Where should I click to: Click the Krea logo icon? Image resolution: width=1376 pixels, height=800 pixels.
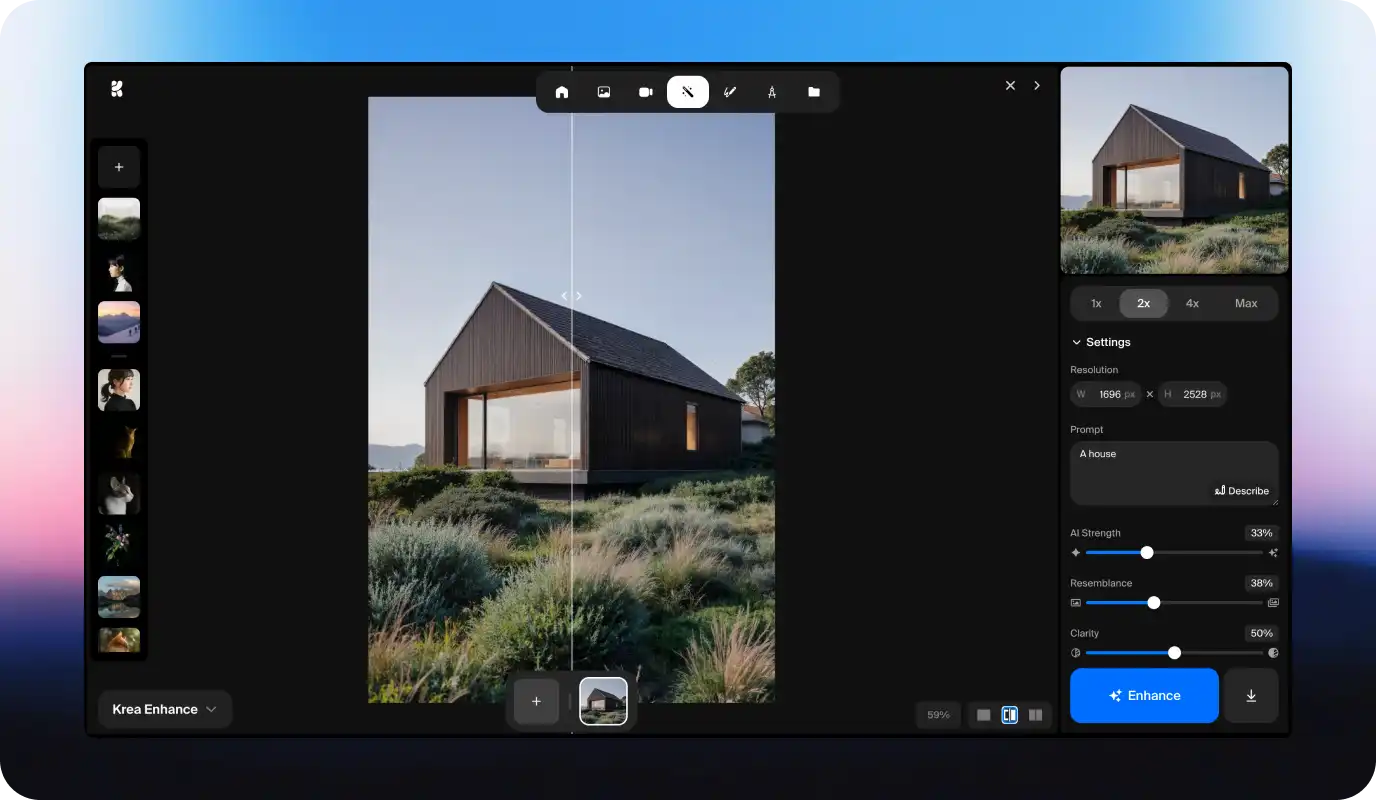[117, 89]
